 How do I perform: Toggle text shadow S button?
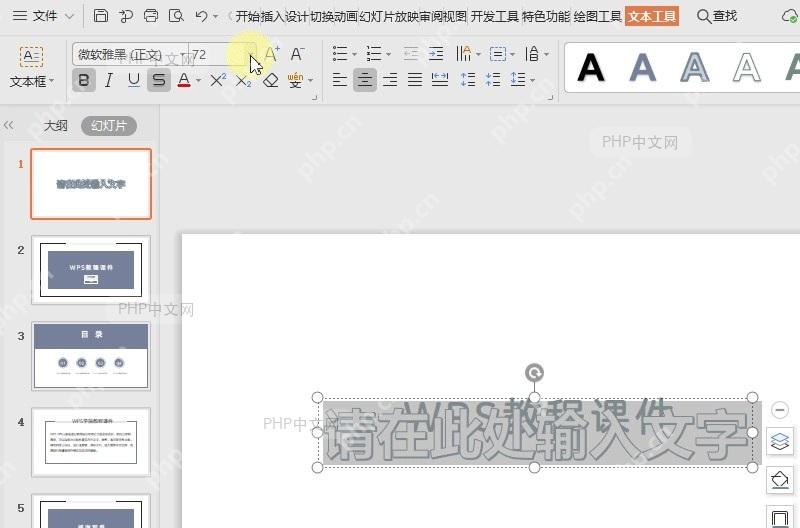pyautogui.click(x=159, y=80)
